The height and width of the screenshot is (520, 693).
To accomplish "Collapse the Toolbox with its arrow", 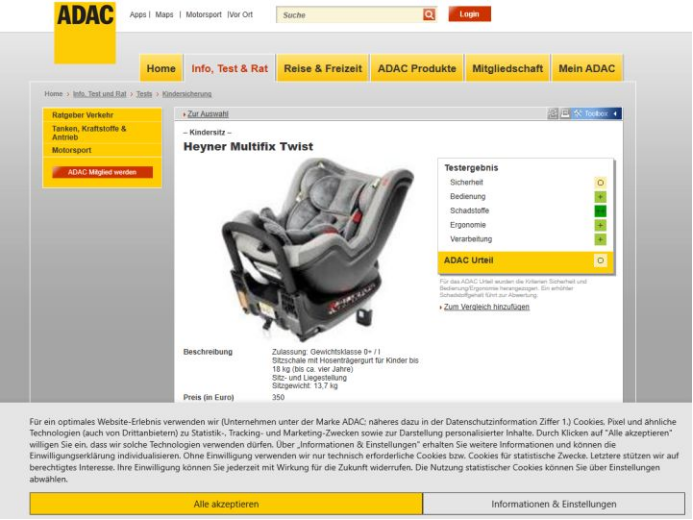I will tap(615, 114).
